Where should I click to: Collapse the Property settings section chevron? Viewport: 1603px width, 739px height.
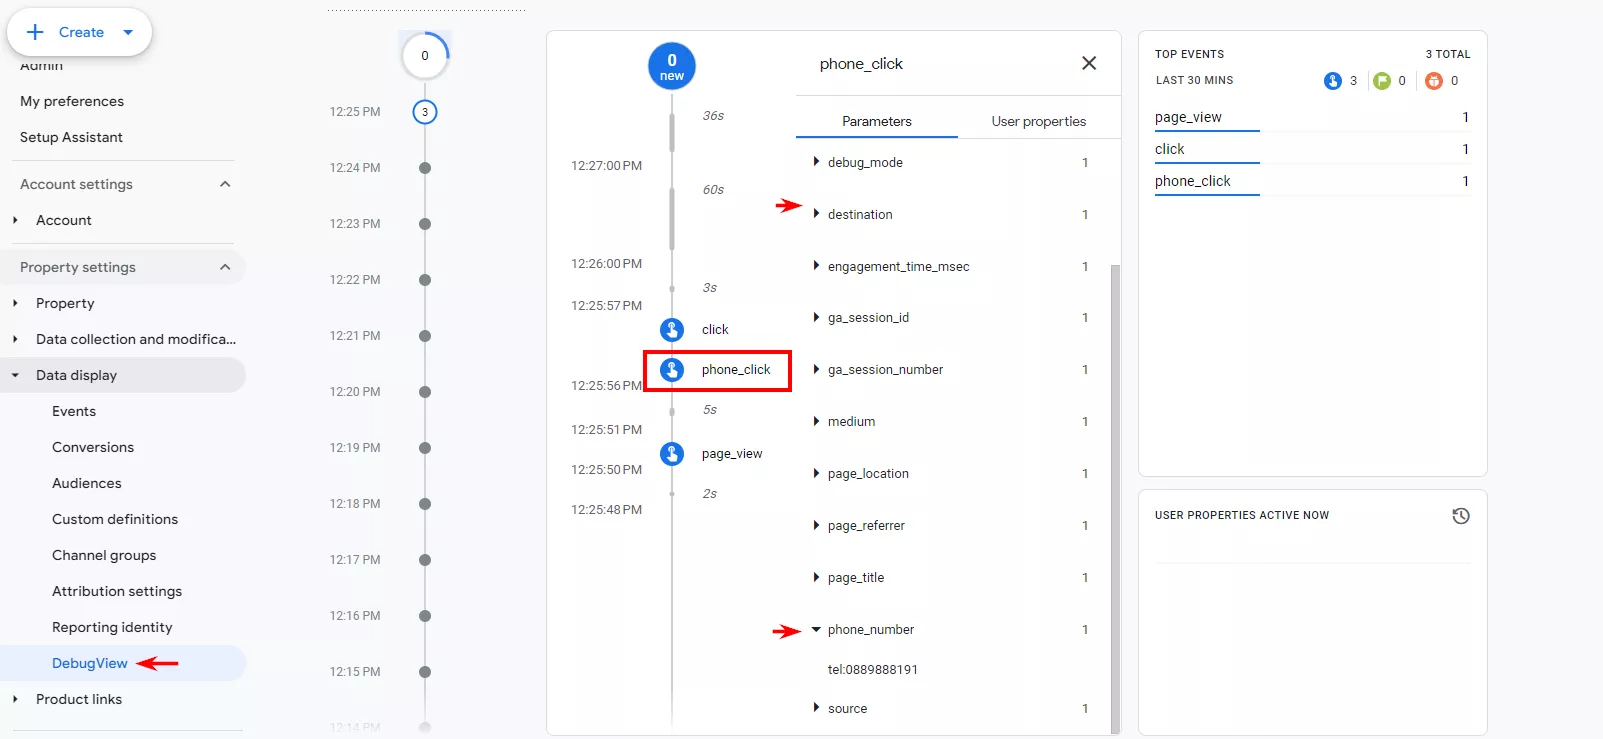[x=225, y=267]
